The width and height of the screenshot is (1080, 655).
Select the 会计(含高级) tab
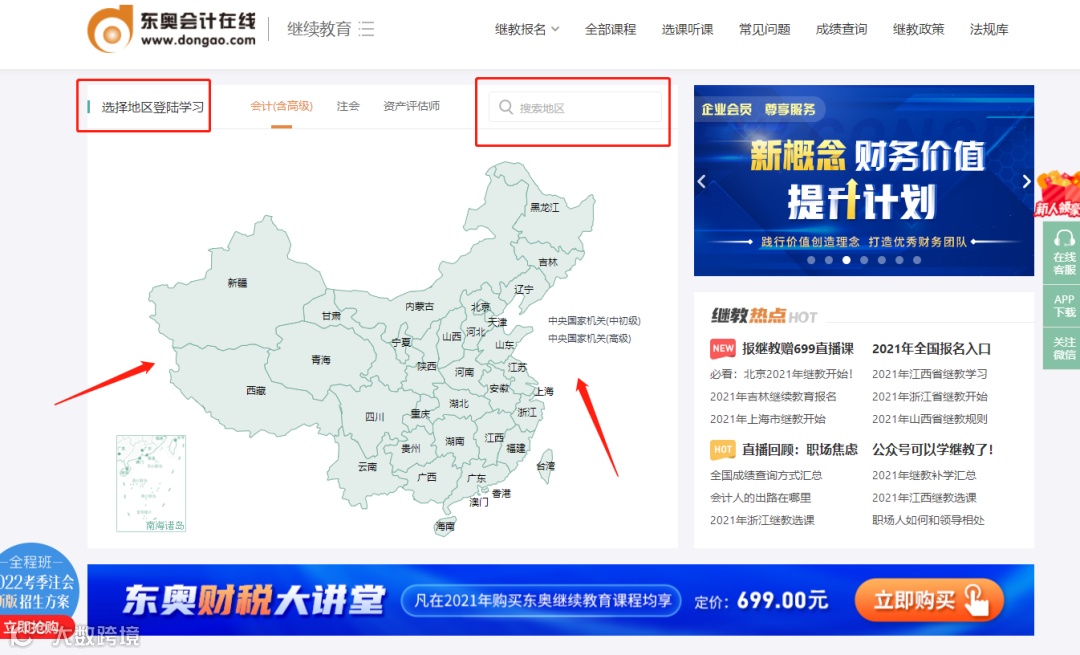[281, 106]
